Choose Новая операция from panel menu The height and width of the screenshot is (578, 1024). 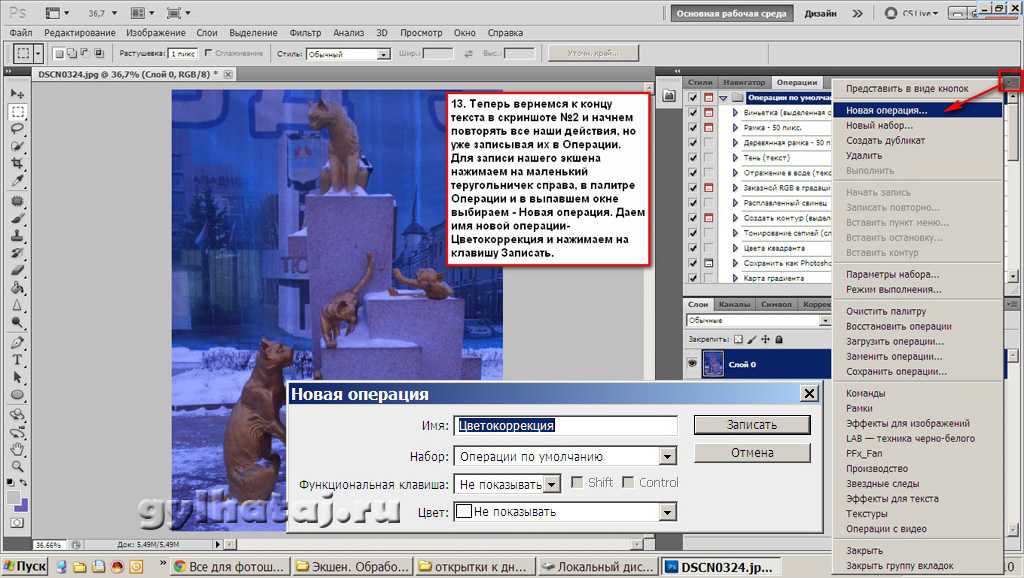pos(886,111)
